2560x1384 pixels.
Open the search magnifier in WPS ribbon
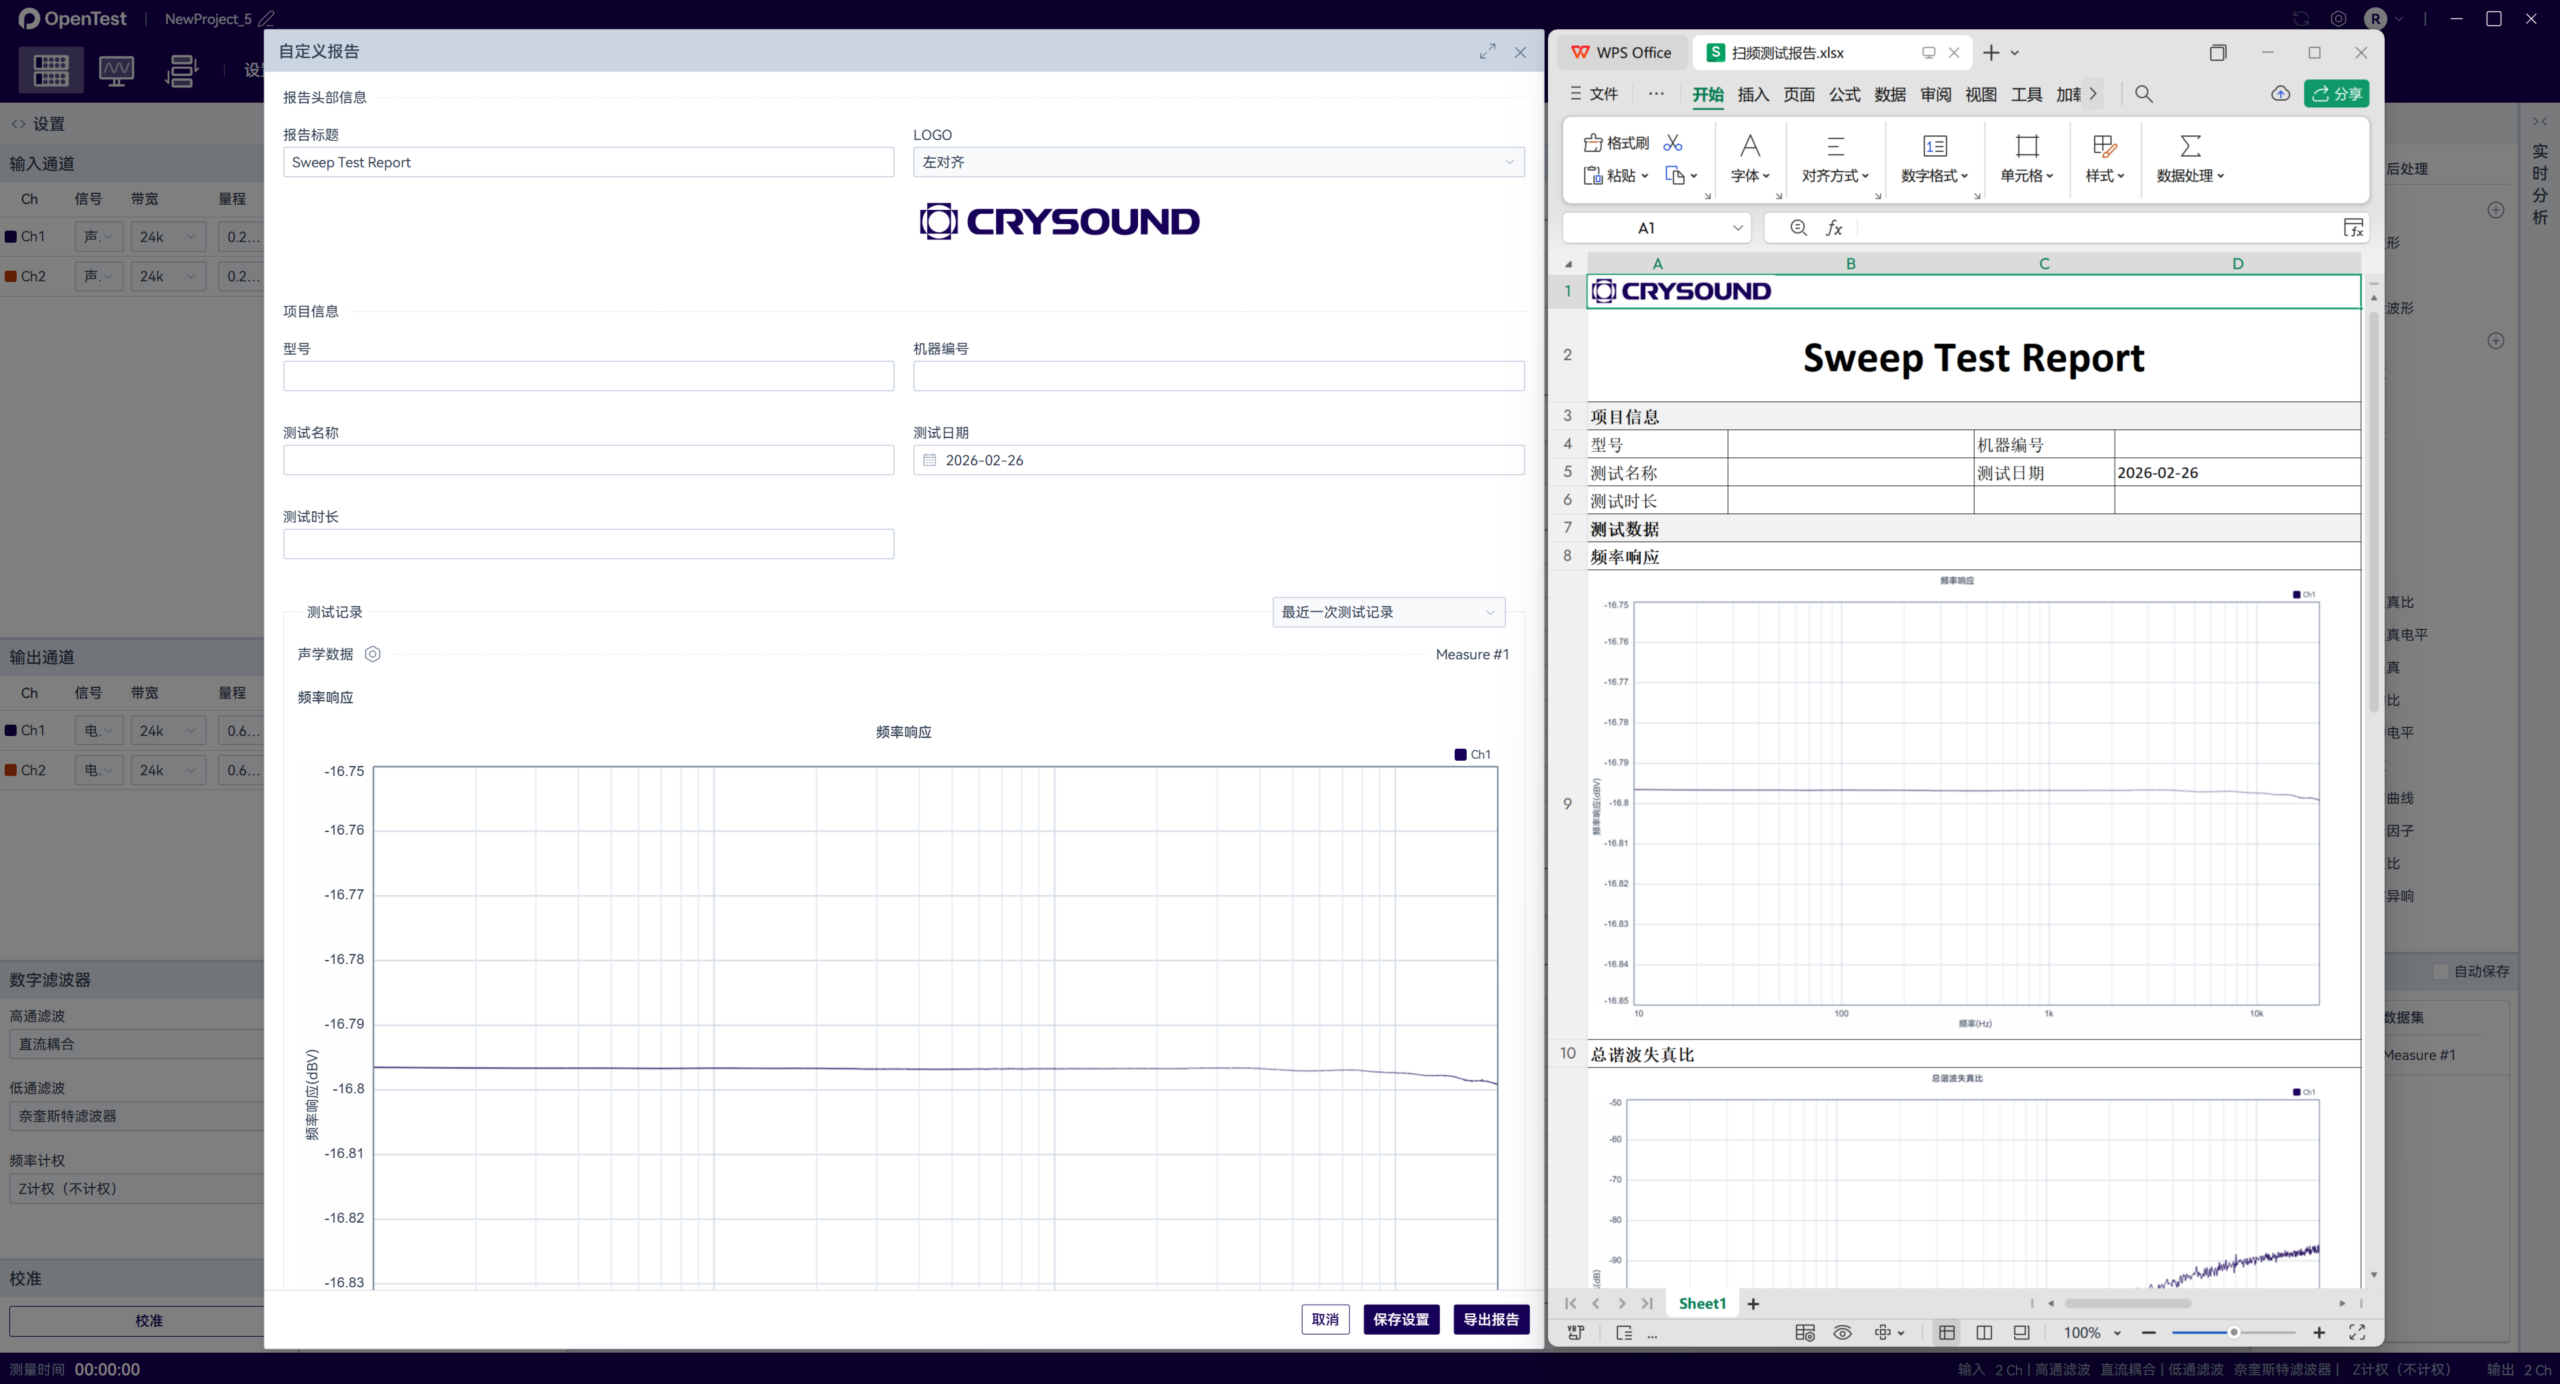(x=2143, y=94)
